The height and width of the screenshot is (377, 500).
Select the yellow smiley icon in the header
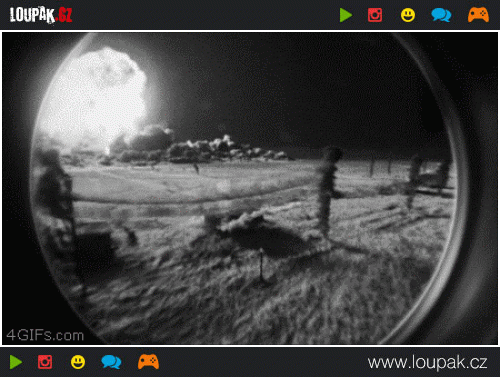408,15
